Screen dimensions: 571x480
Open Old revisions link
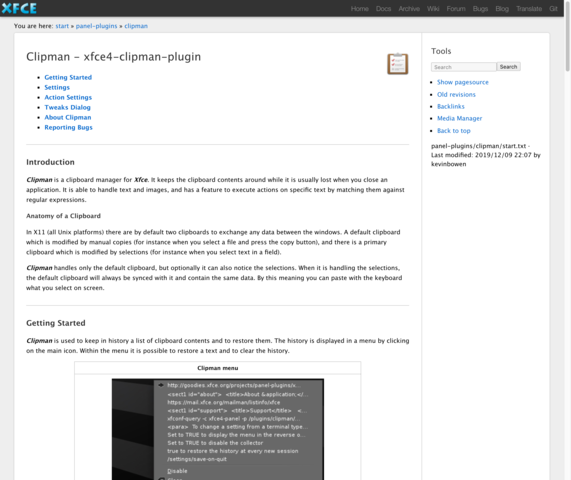[456, 94]
